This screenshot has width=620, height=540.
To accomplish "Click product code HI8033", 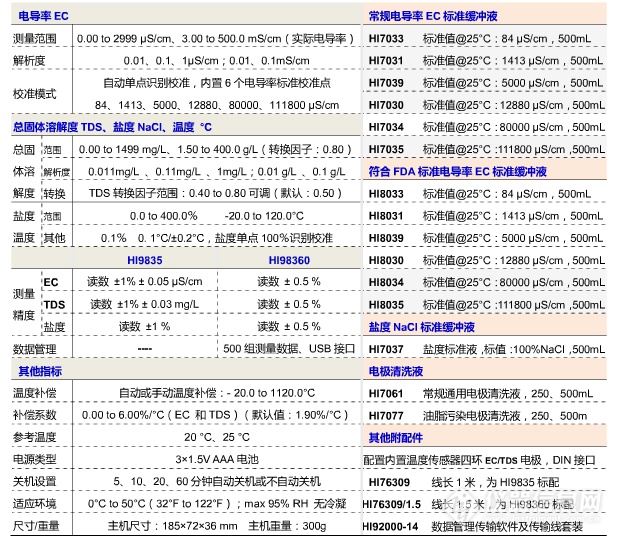I will click(386, 194).
